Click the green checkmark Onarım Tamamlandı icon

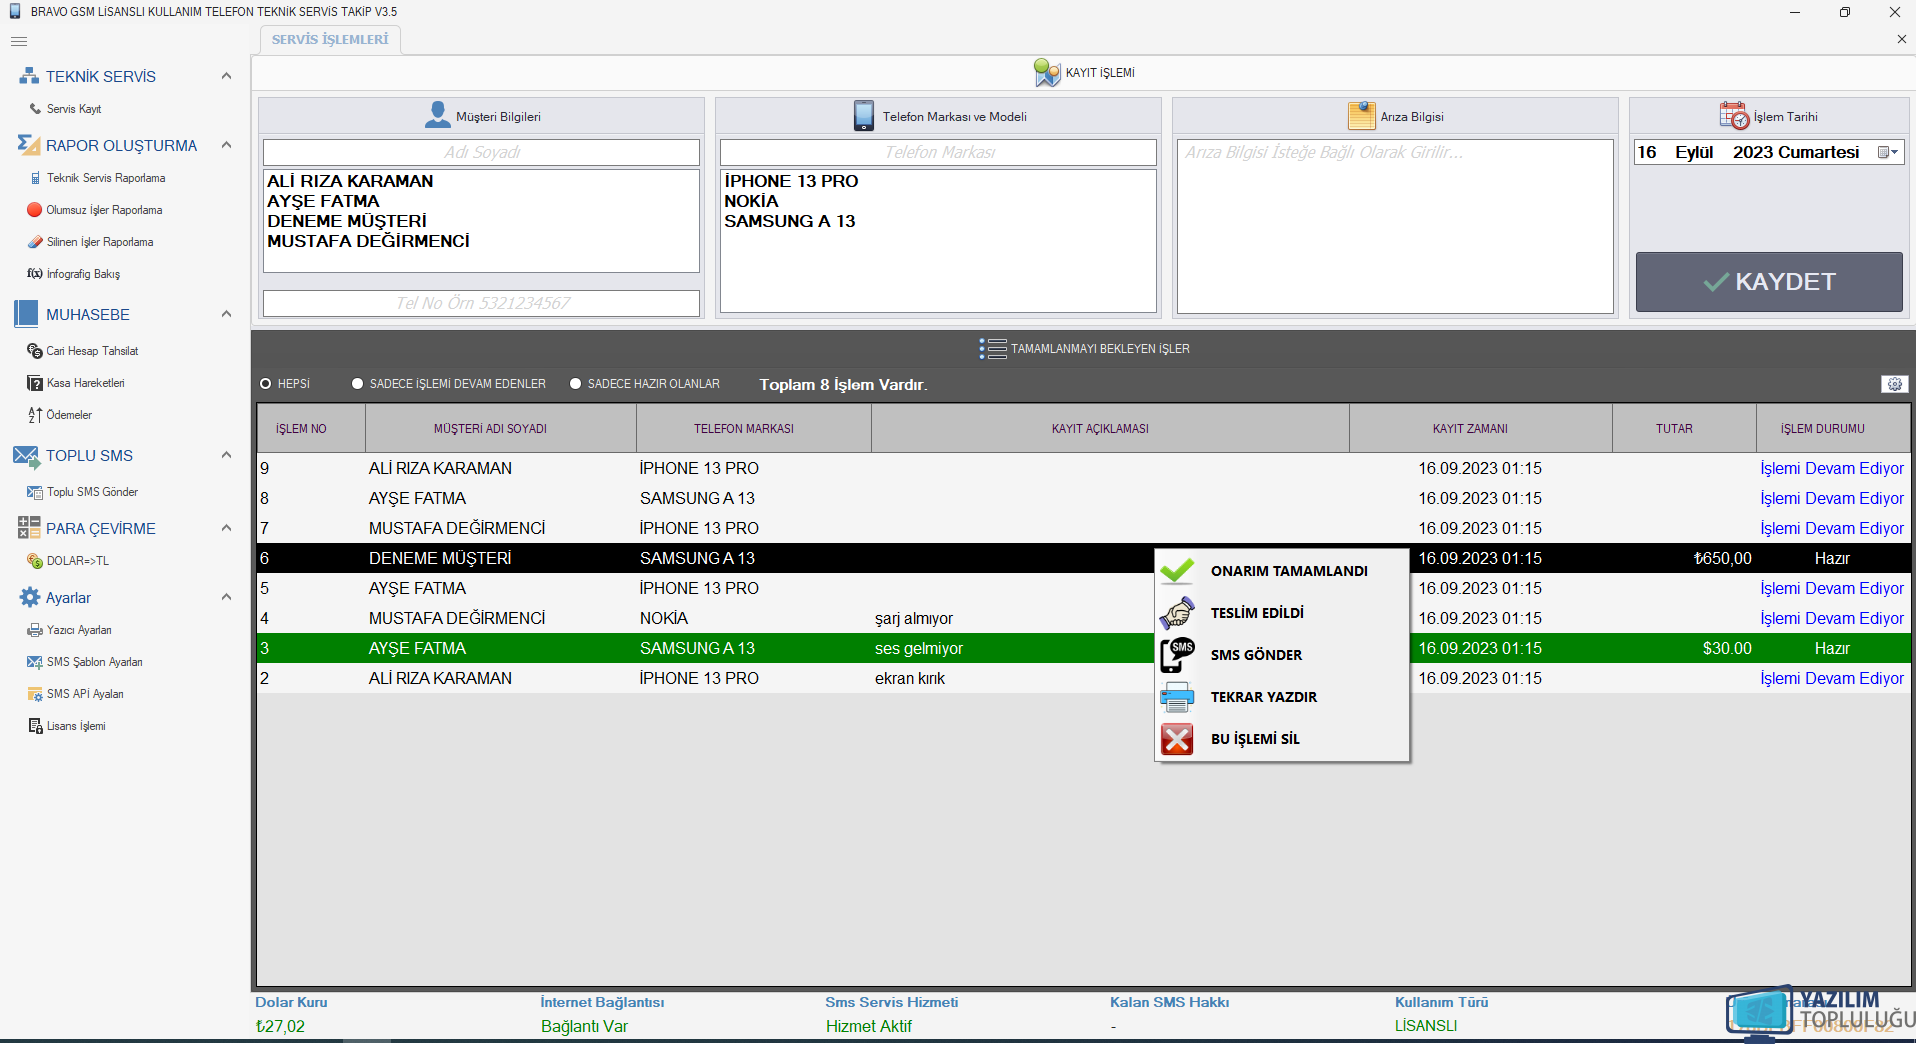[1177, 571]
